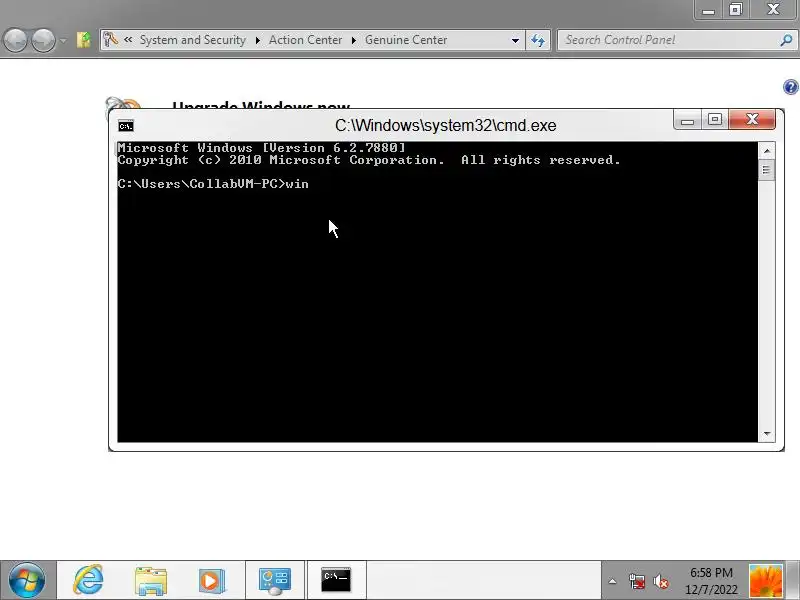Close the Control Panel window
Screen dimensions: 800x600
(x=773, y=9)
